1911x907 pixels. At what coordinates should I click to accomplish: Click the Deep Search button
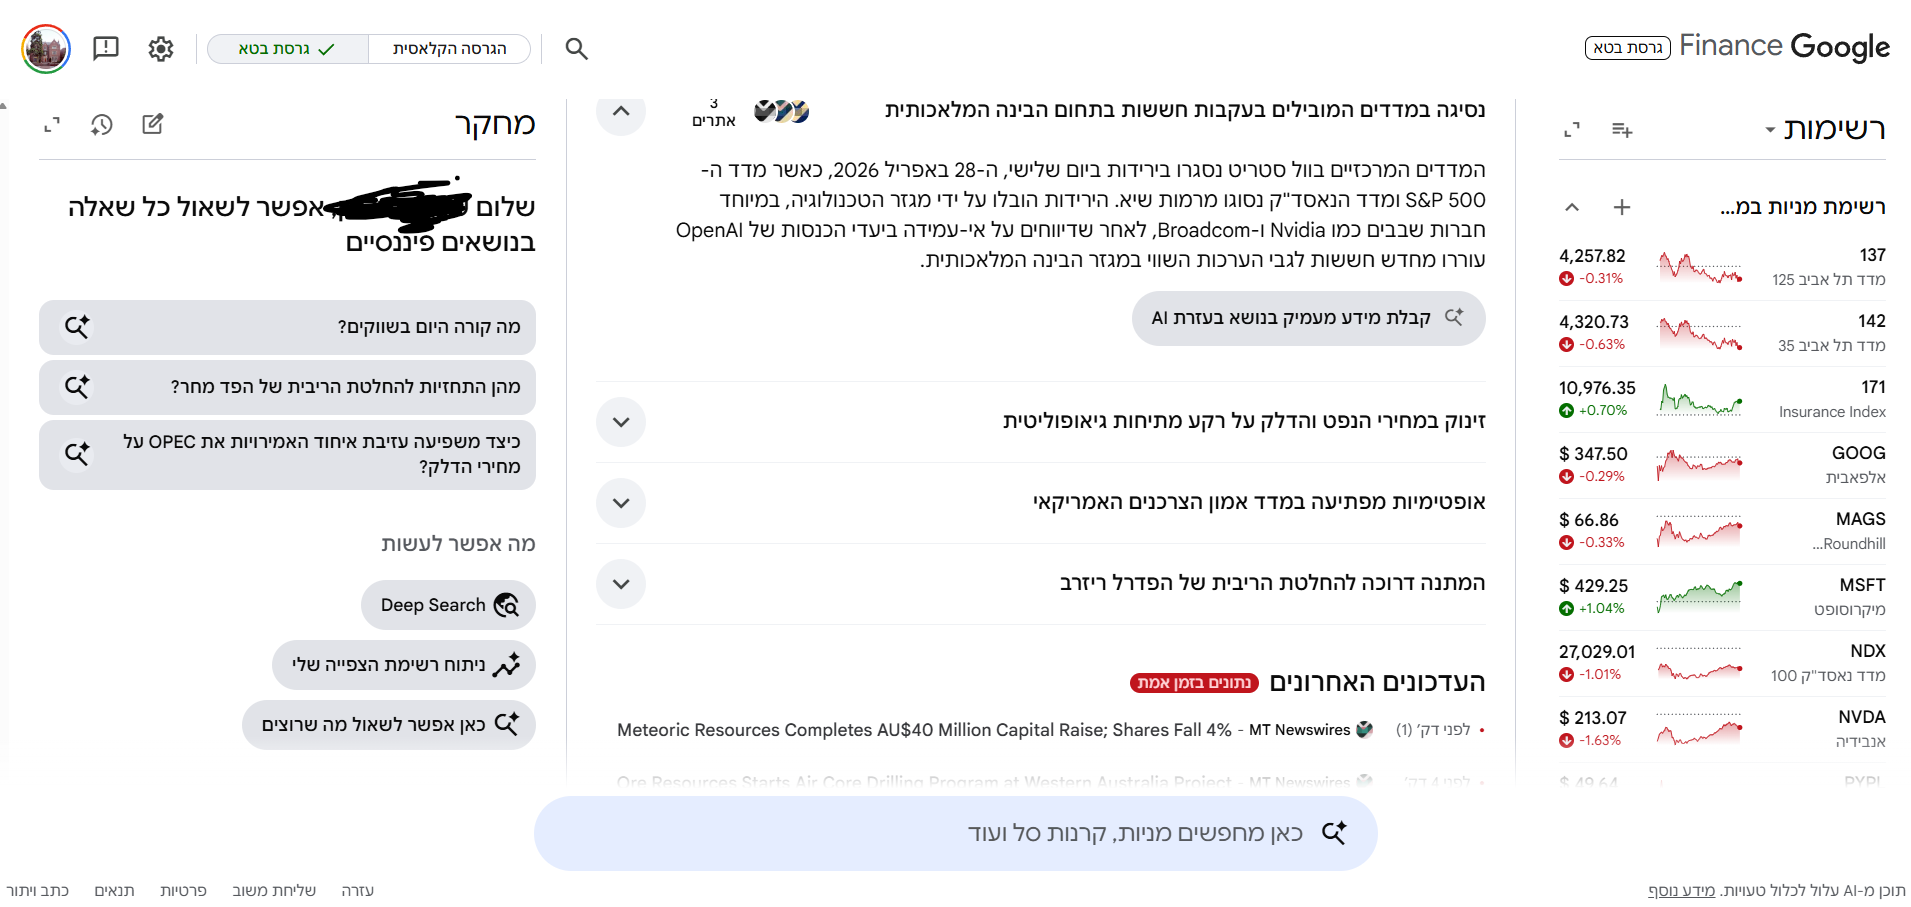click(x=449, y=605)
